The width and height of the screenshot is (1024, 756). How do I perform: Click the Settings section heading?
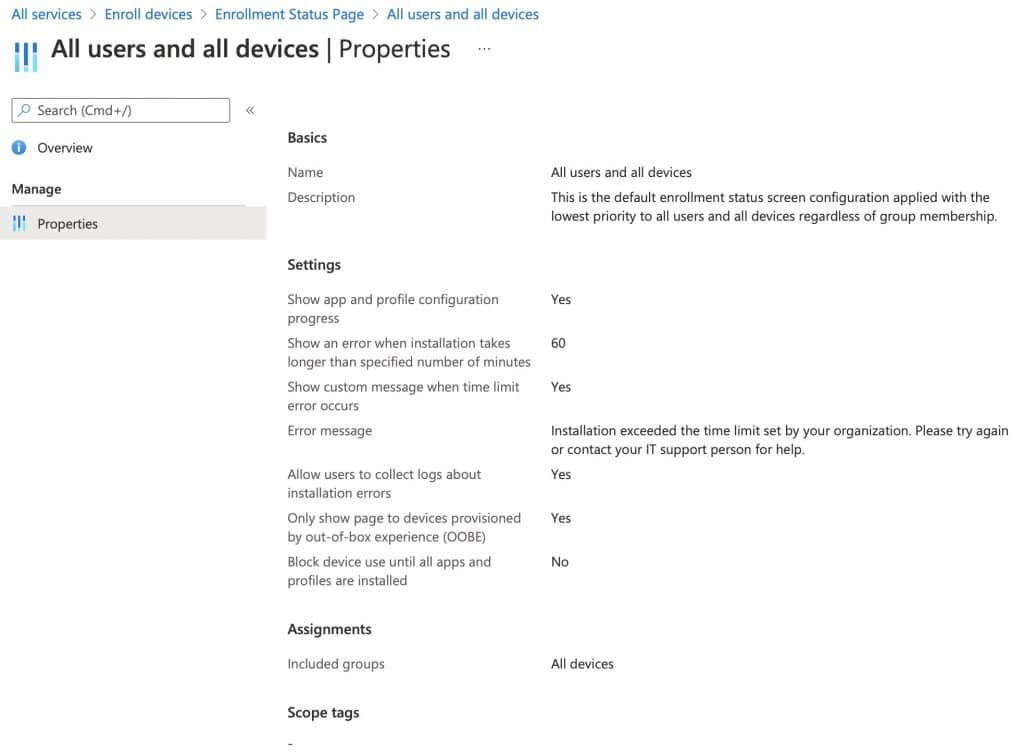click(x=313, y=264)
